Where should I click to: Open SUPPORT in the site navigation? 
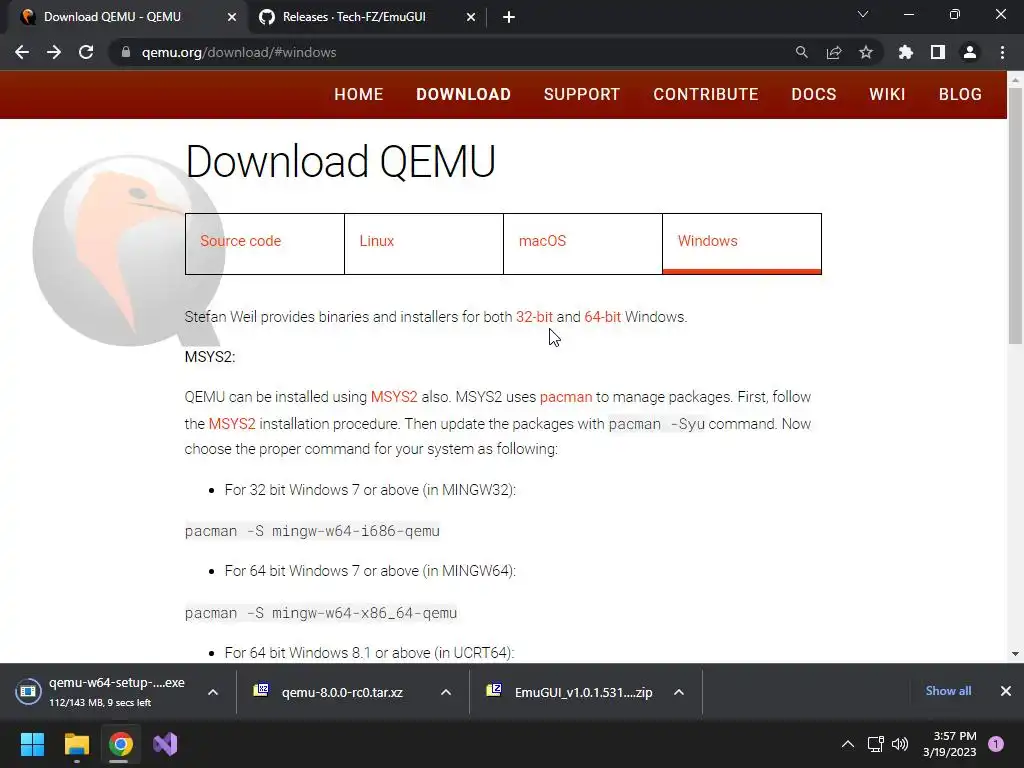pyautogui.click(x=581, y=94)
